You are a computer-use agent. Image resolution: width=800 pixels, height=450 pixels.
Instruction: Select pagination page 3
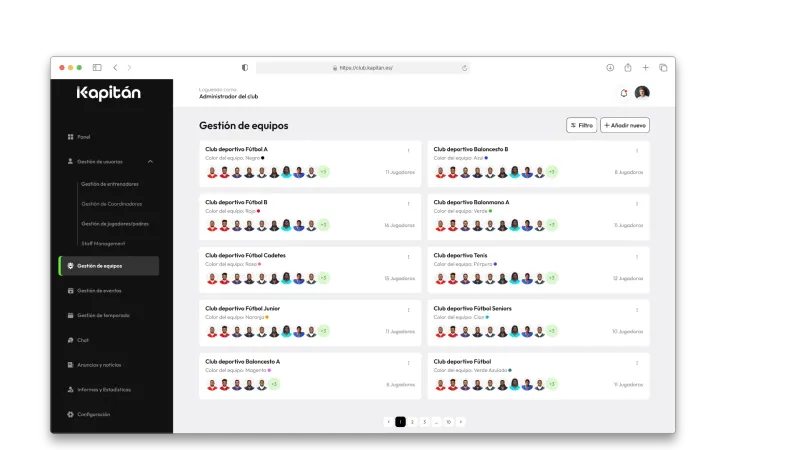[424, 422]
